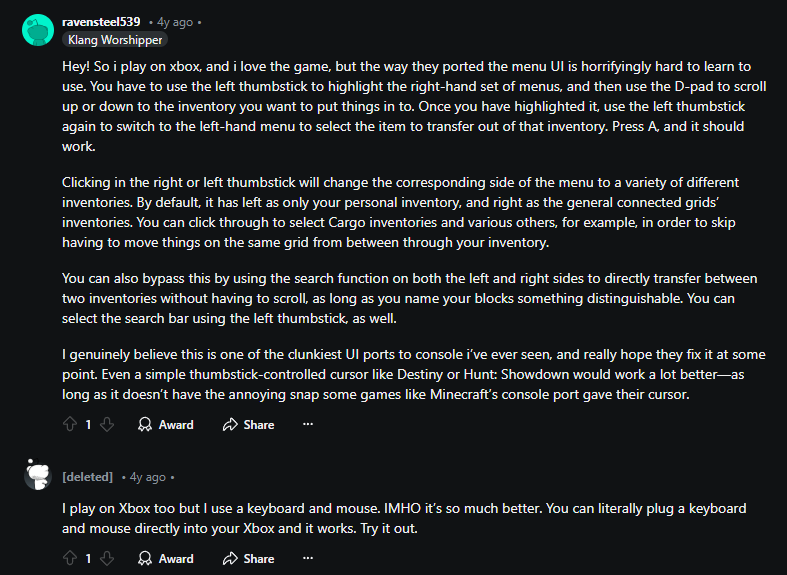Downvote ravensteel539's comment
This screenshot has height=575, width=787.
coord(107,425)
